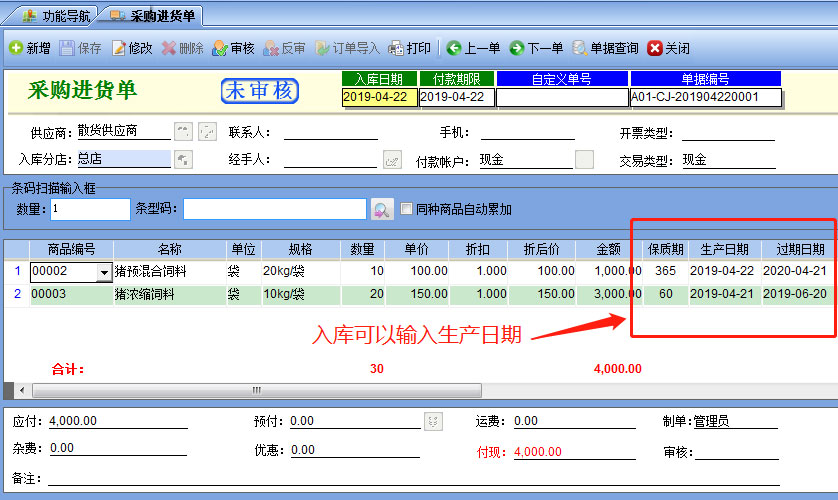This screenshot has height=500, width=838.
Task: Click the 审核 (Approve) toolbar button
Action: 233,48
